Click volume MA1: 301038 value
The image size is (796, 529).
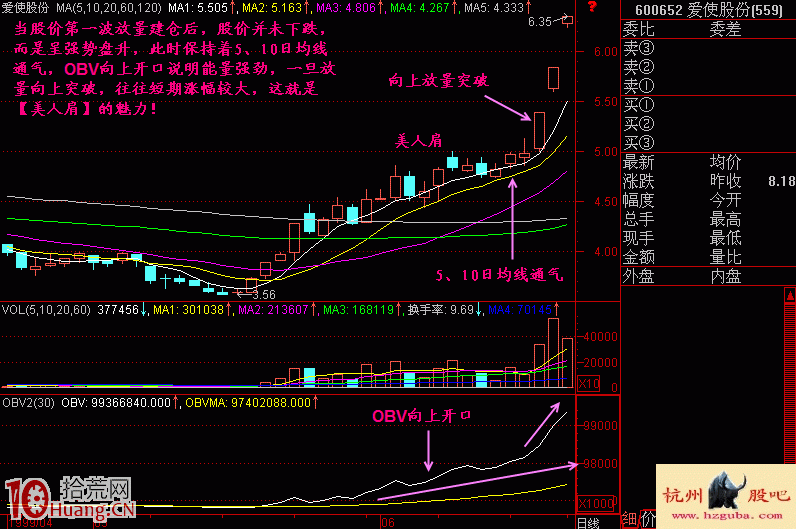pos(189,310)
